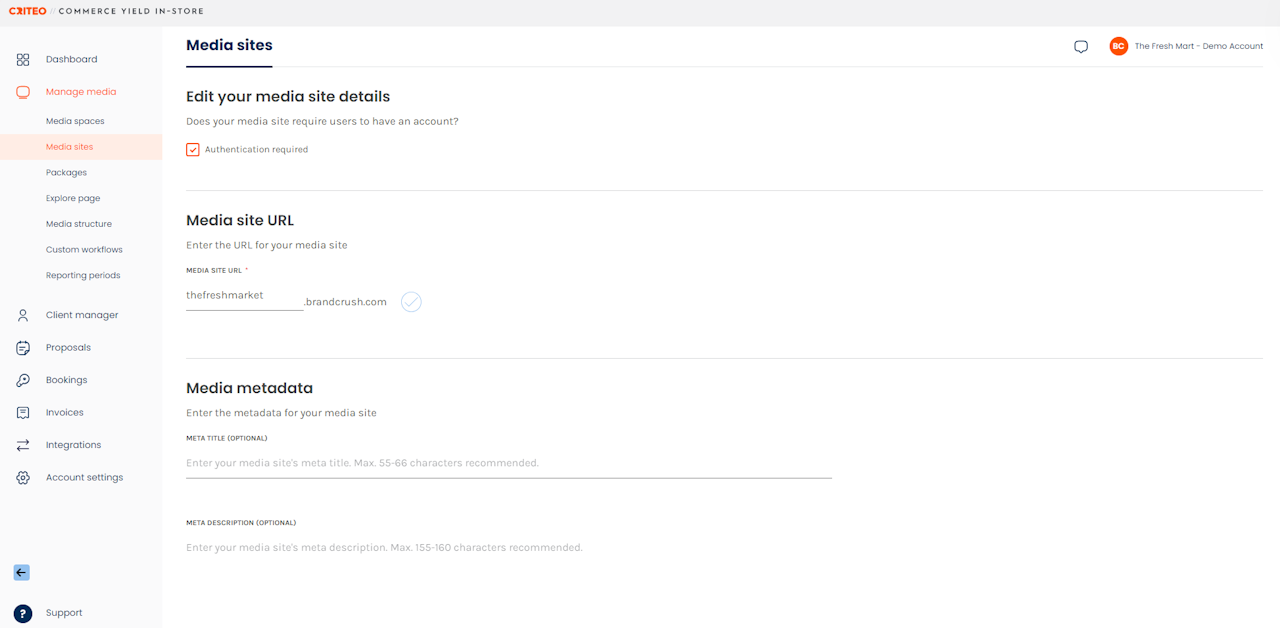Open the Custom workflows link
1280x628 pixels.
[x=84, y=250]
